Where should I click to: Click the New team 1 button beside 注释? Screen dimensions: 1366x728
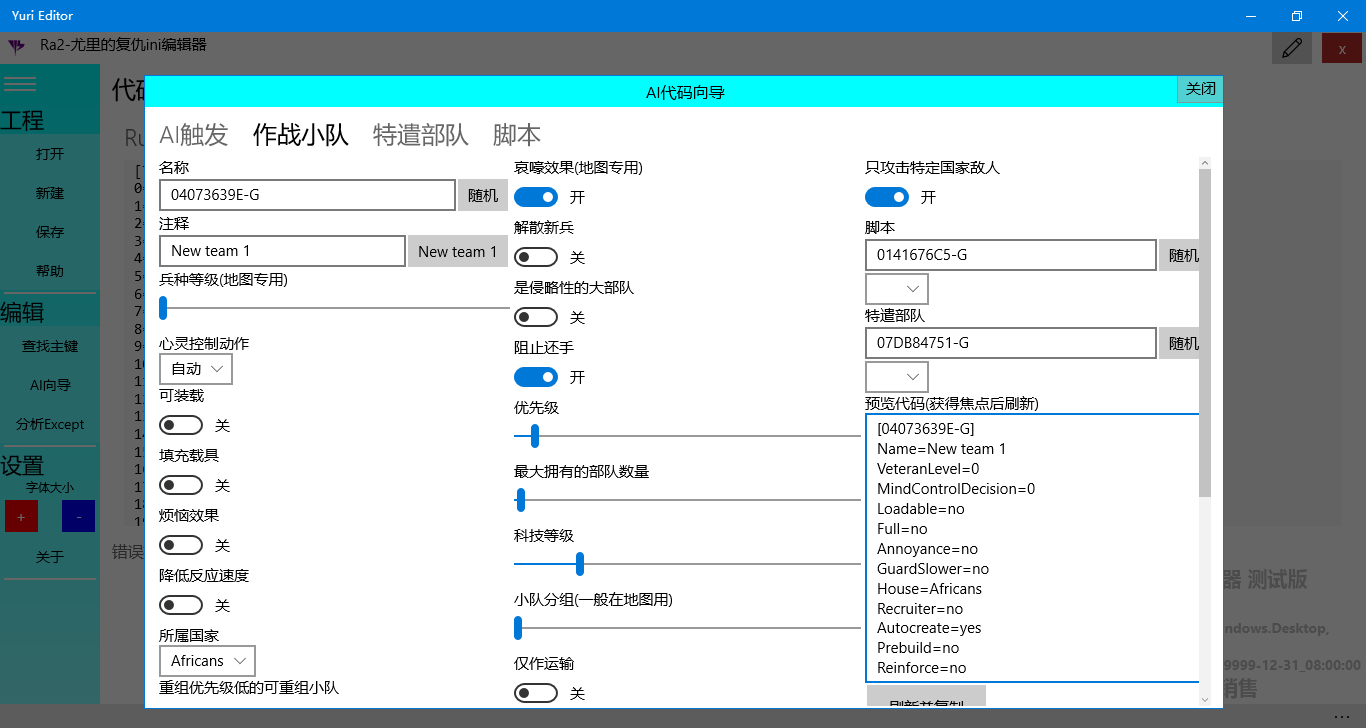pyautogui.click(x=458, y=251)
